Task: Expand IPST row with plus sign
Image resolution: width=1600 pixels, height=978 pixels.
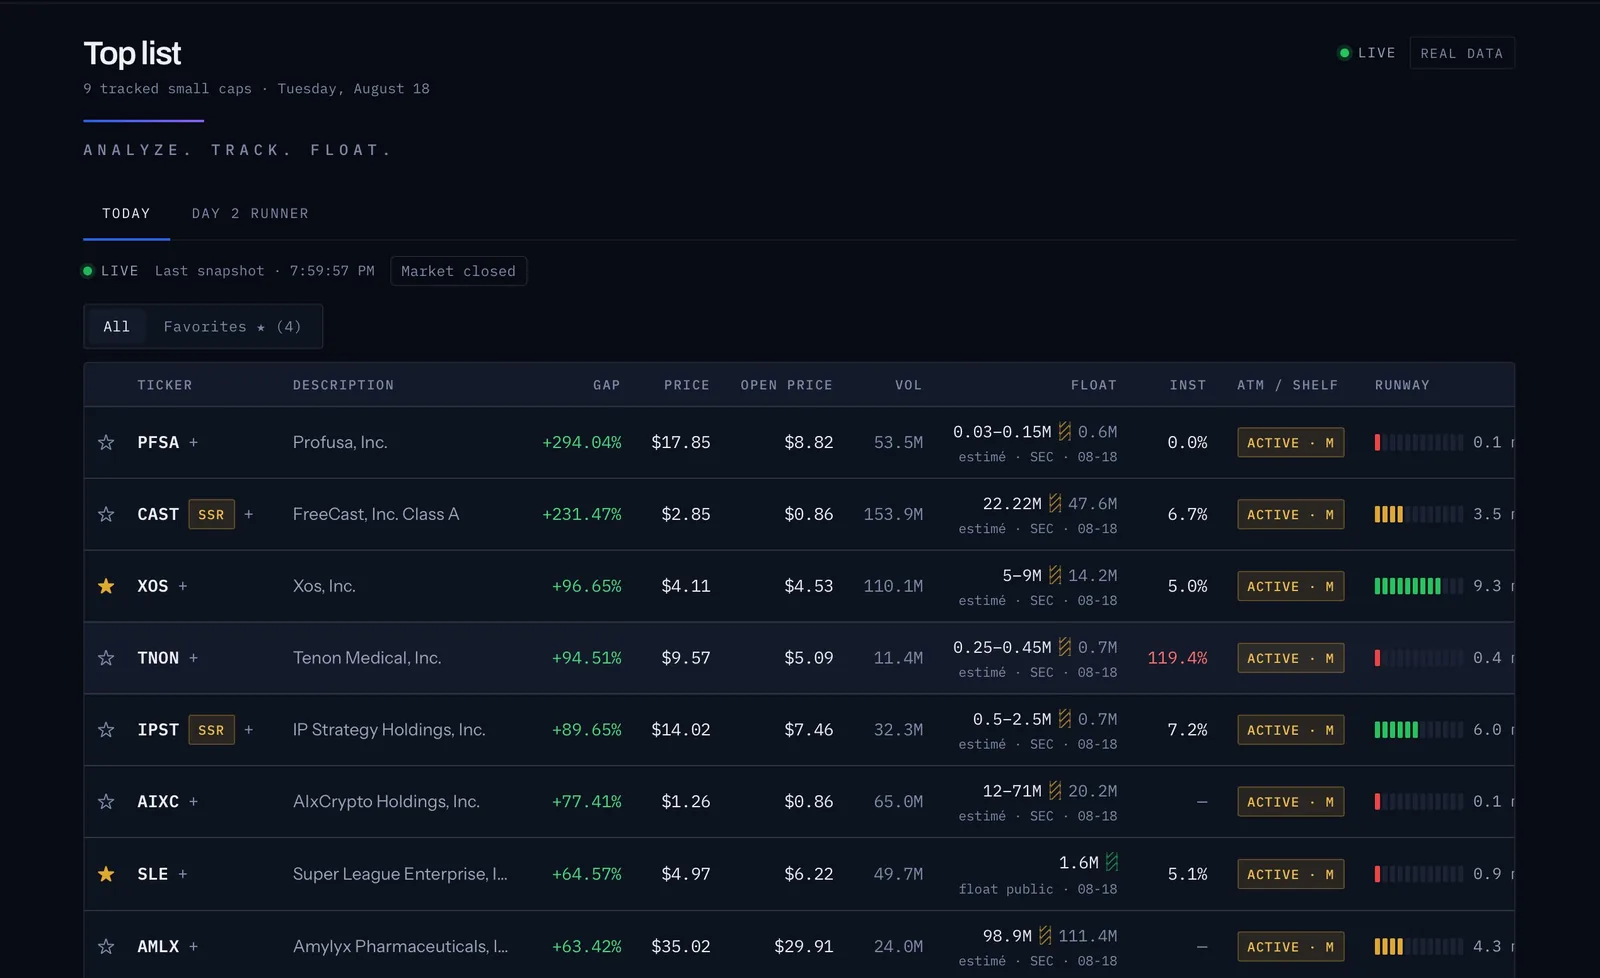Action: click(x=249, y=730)
